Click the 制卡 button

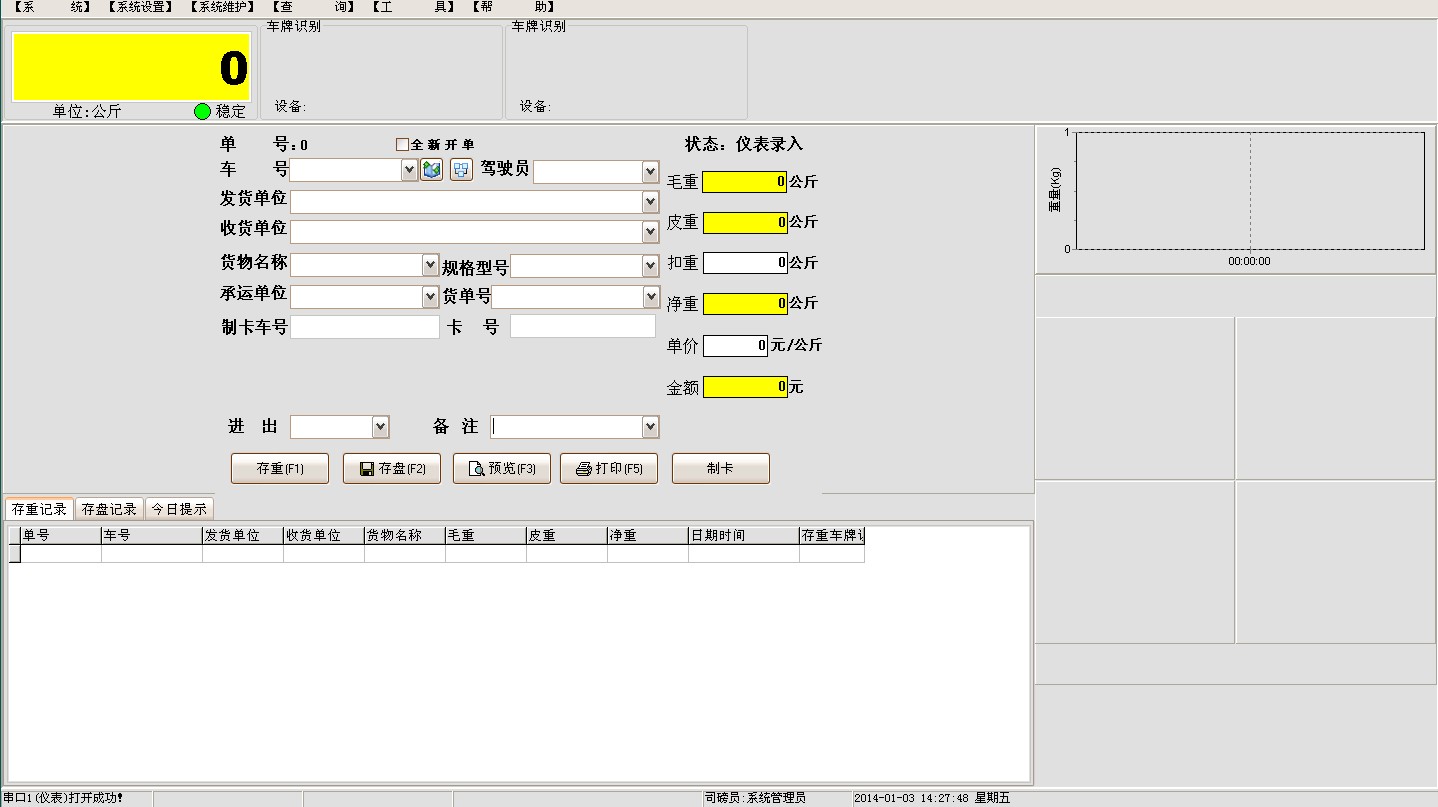tap(721, 468)
